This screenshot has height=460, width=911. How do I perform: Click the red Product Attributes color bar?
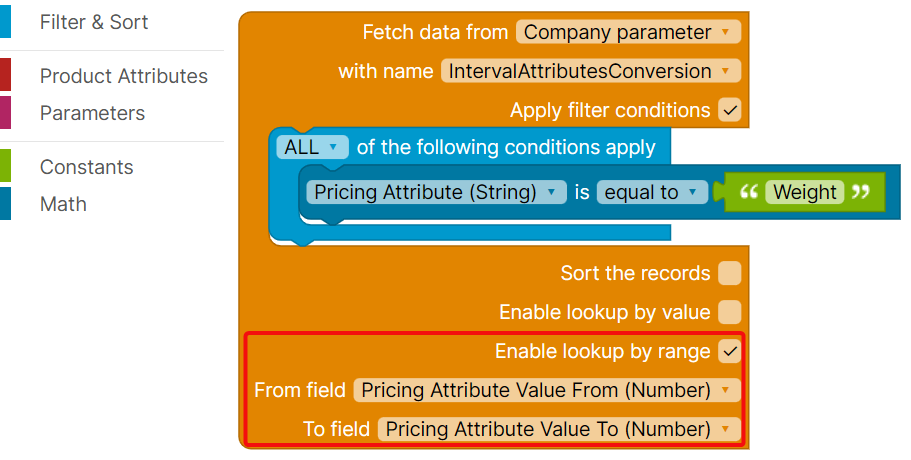click(6, 76)
